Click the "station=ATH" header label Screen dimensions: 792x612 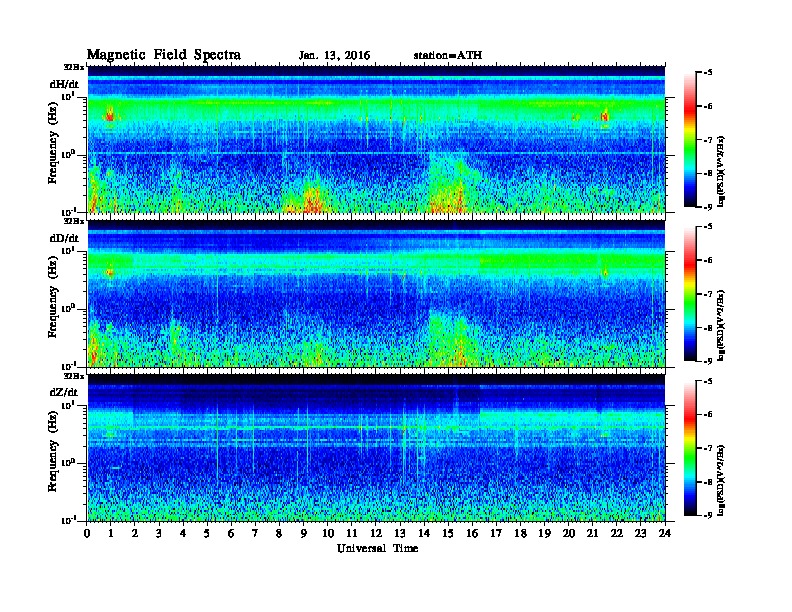tap(448, 56)
